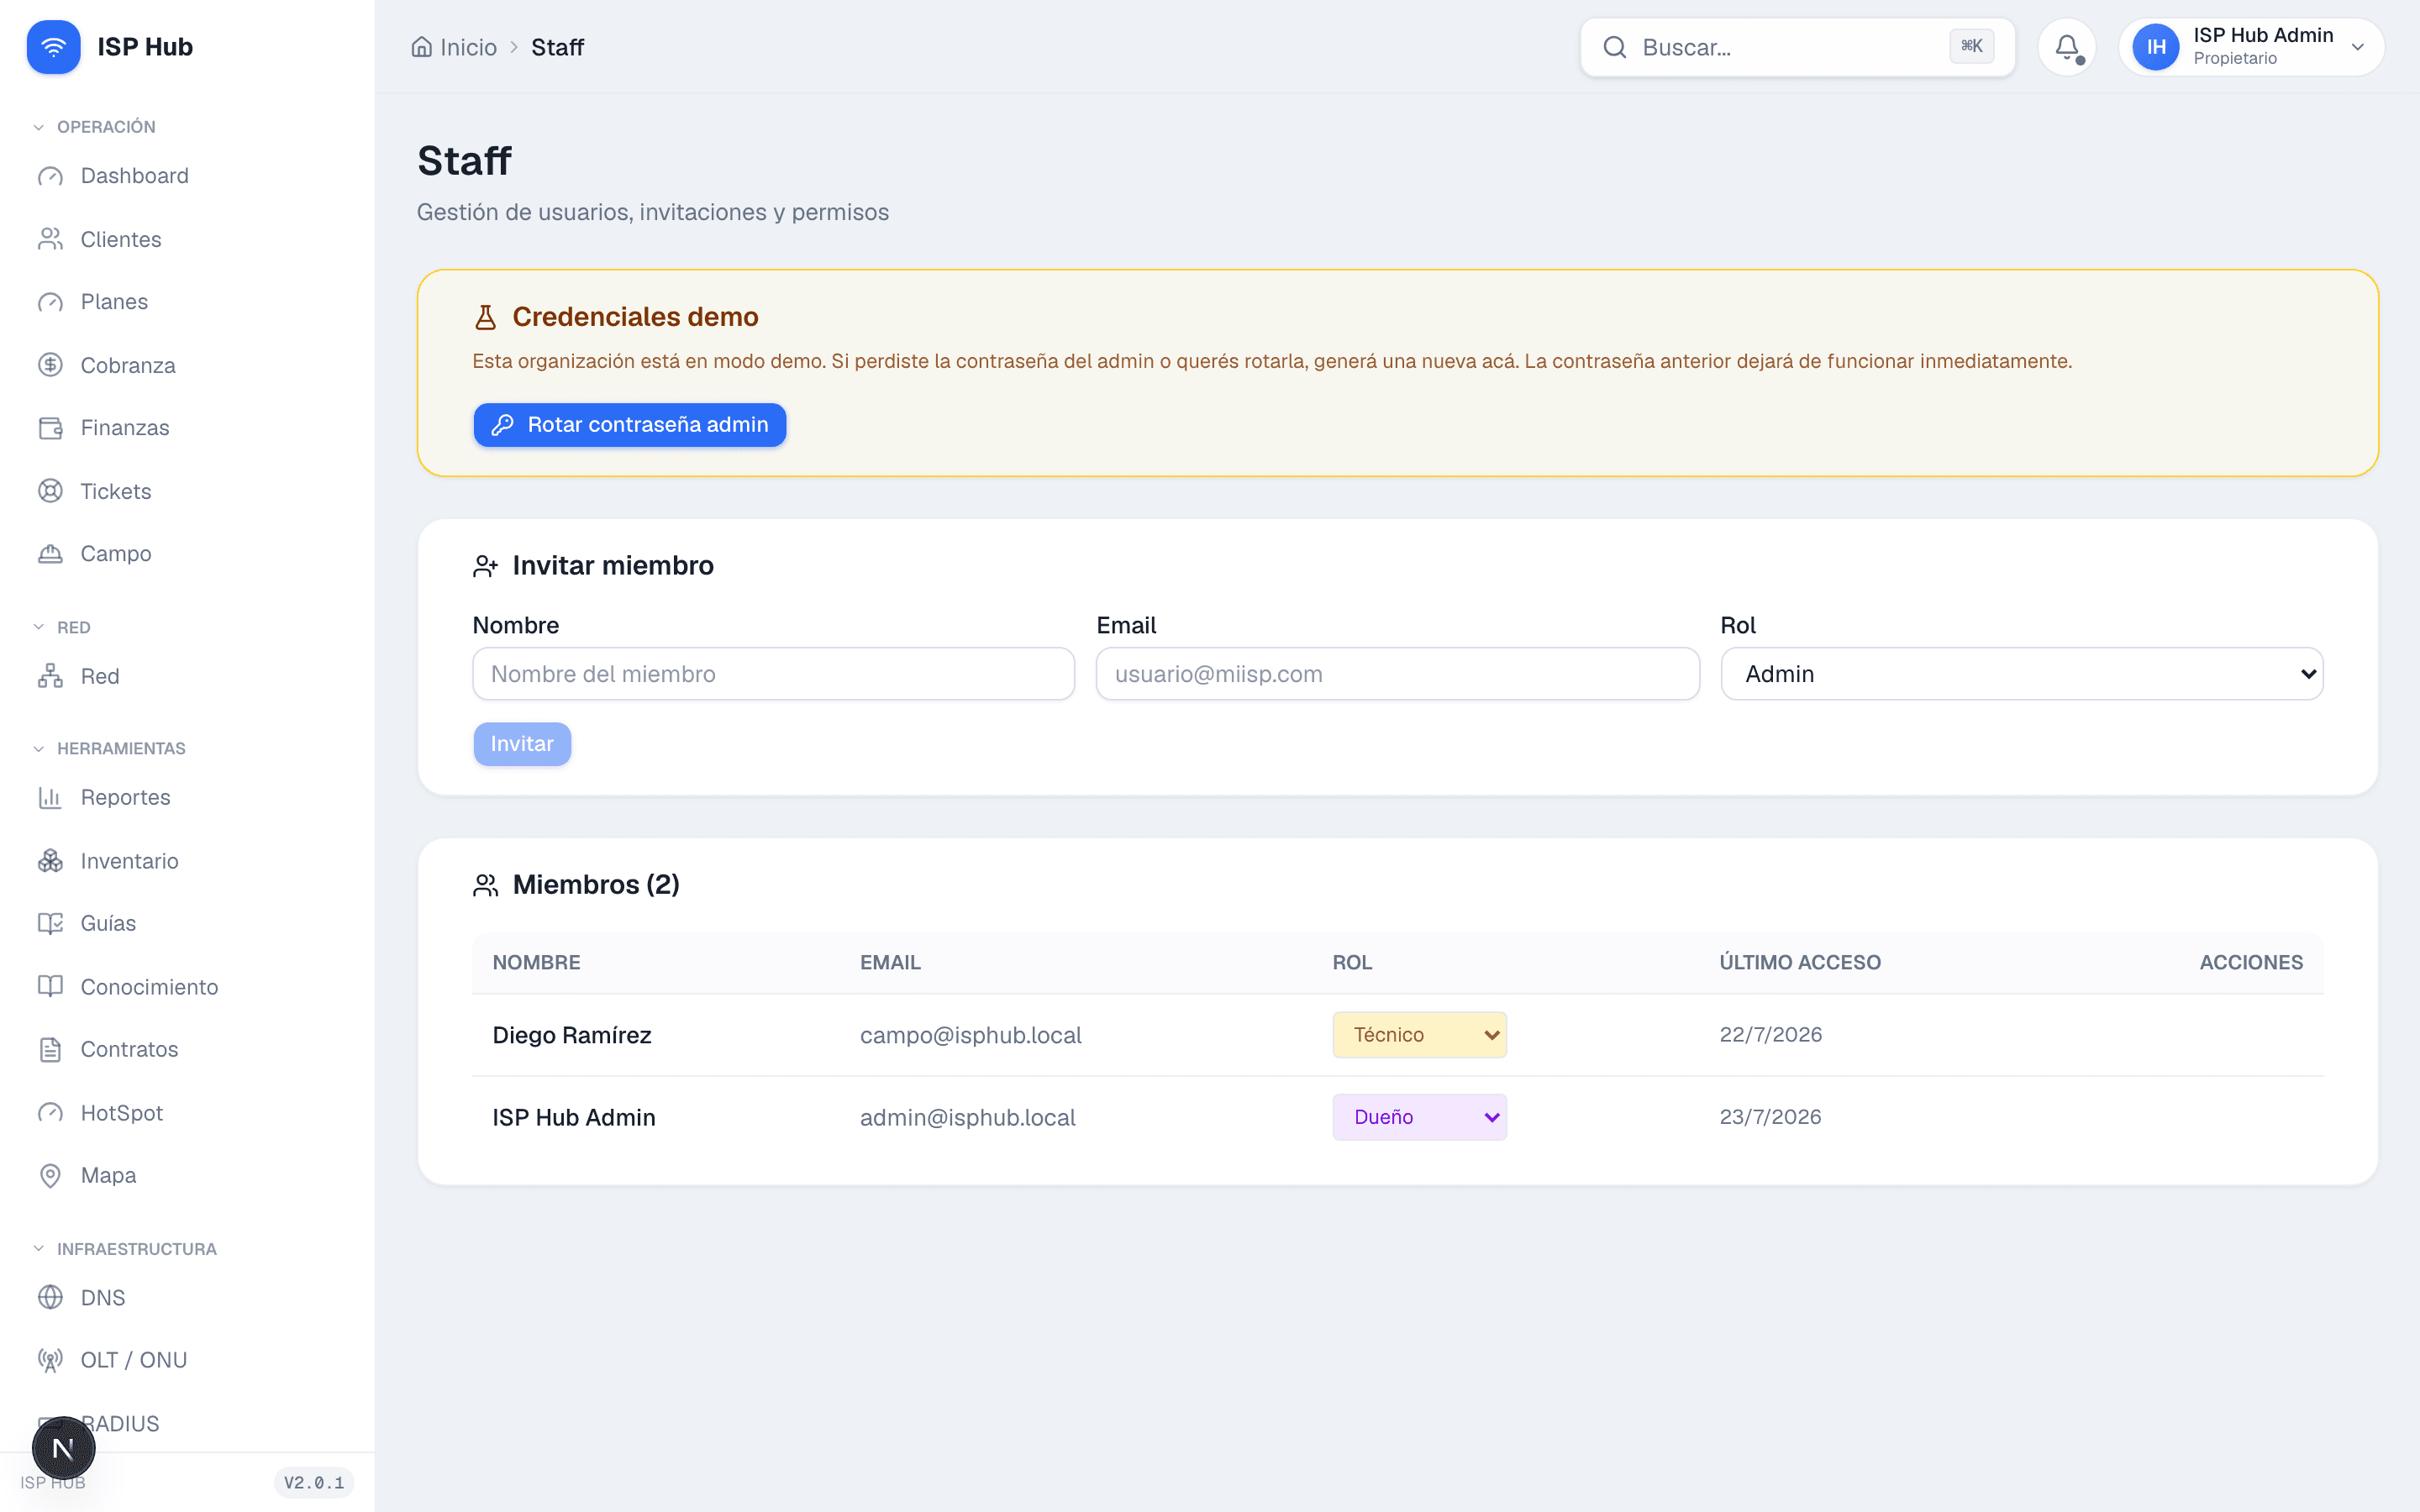The width and height of the screenshot is (2420, 1512).
Task: Click the HotSpot gauge icon
Action: pyautogui.click(x=50, y=1113)
